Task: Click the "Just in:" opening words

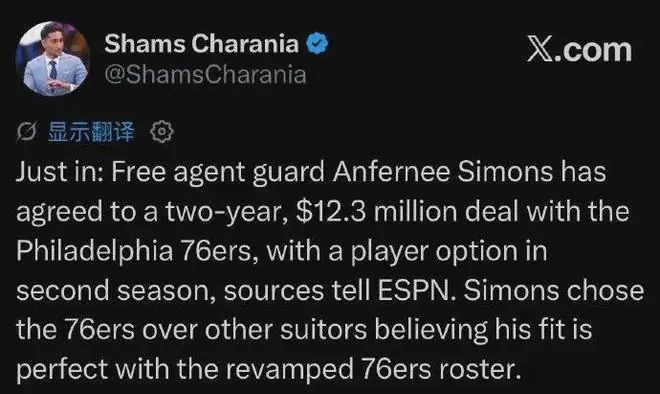Action: pos(59,172)
